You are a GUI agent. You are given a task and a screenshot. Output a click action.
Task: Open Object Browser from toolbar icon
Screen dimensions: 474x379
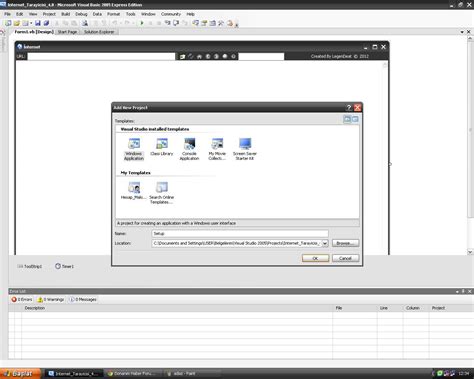pos(212,23)
